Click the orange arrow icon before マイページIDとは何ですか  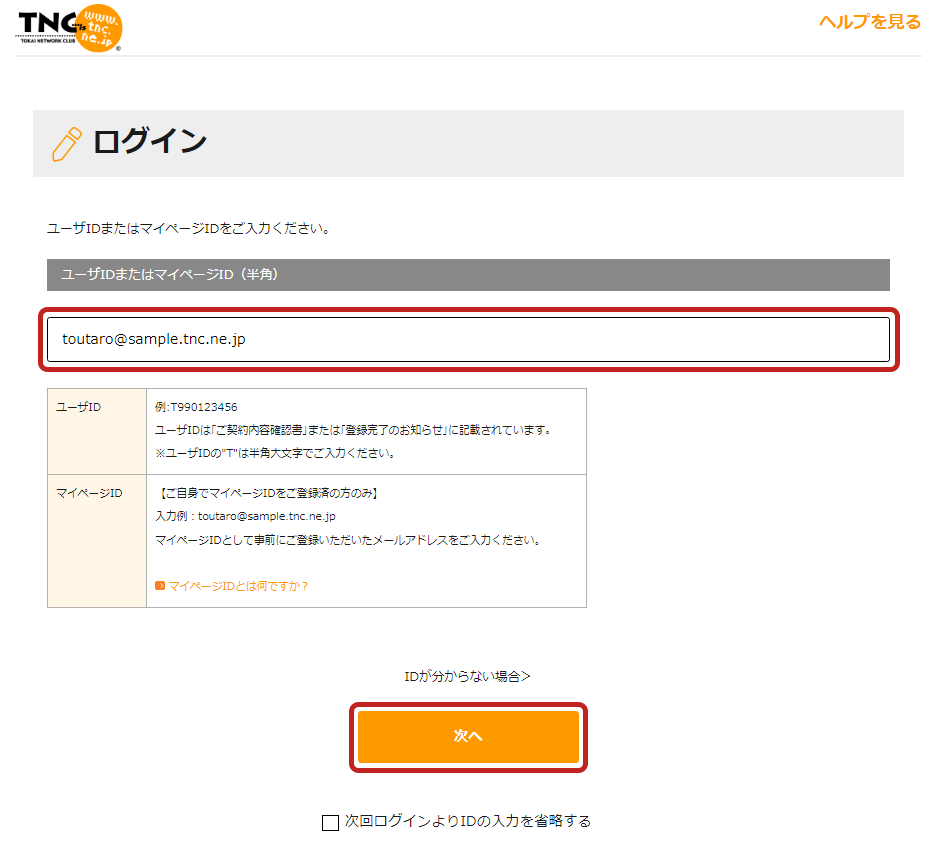[x=160, y=586]
